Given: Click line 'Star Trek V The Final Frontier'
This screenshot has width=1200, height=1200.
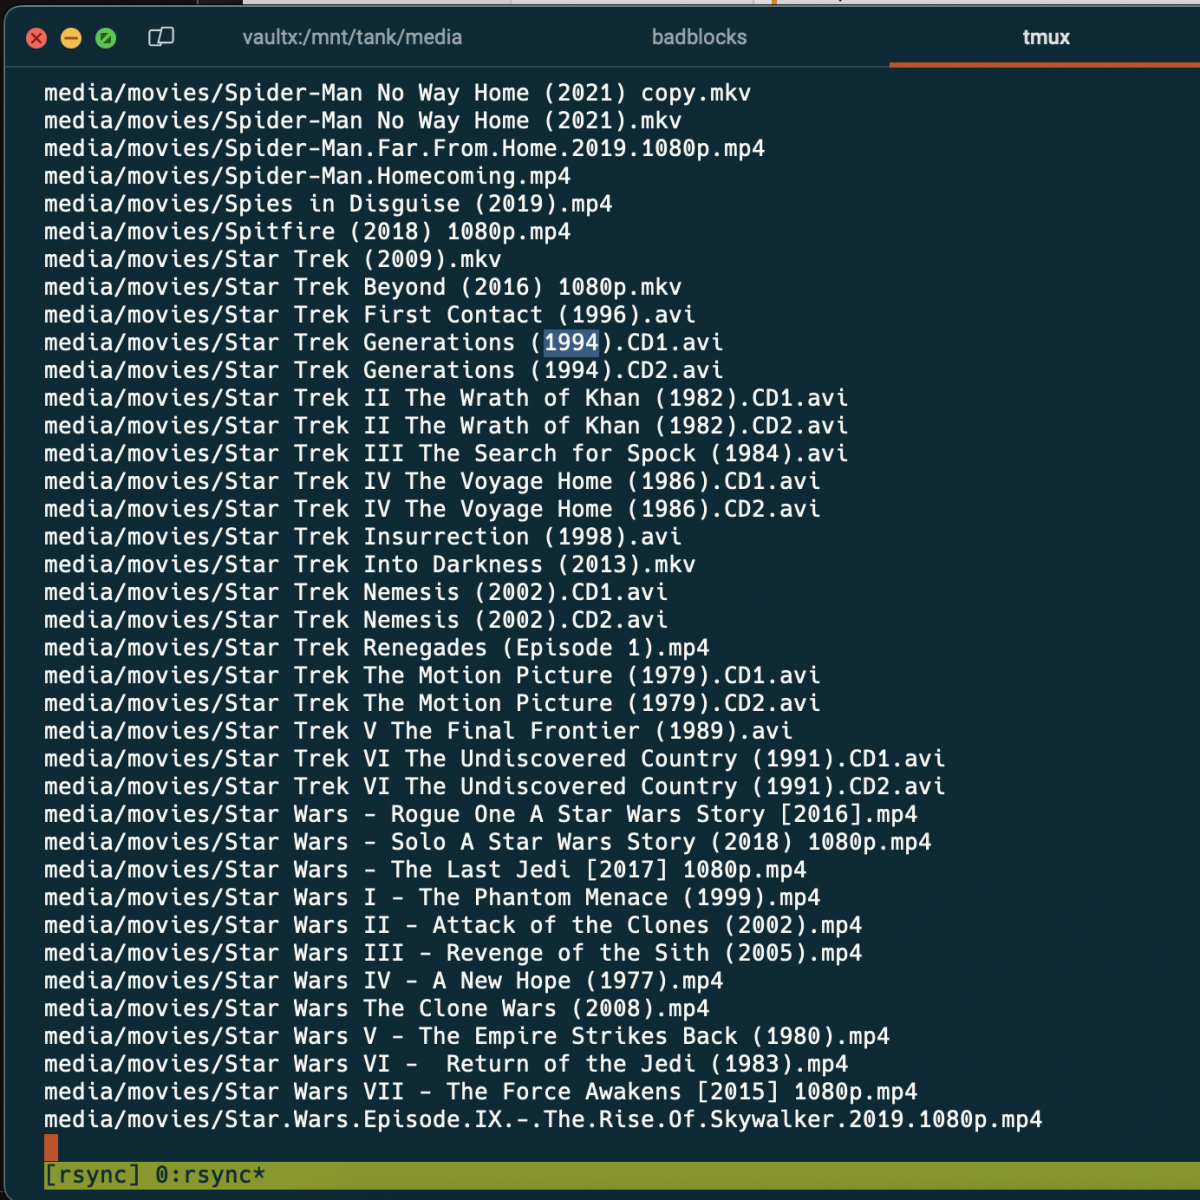Looking at the screenshot, I should [x=418, y=732].
